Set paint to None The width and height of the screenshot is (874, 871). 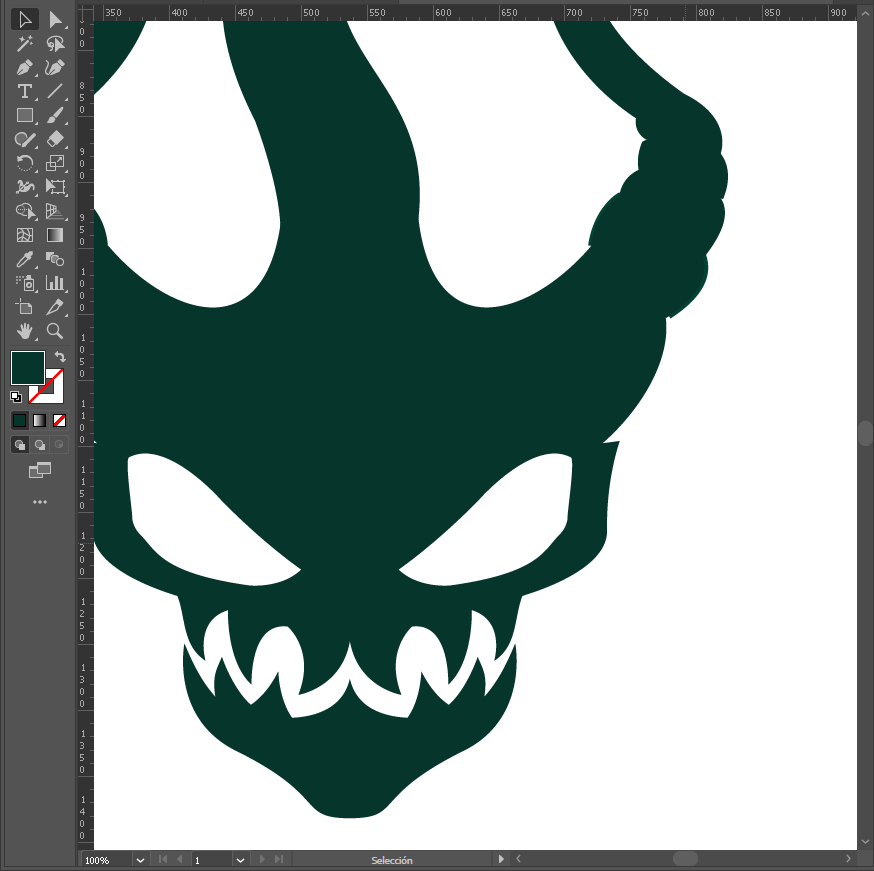pyautogui.click(x=60, y=421)
